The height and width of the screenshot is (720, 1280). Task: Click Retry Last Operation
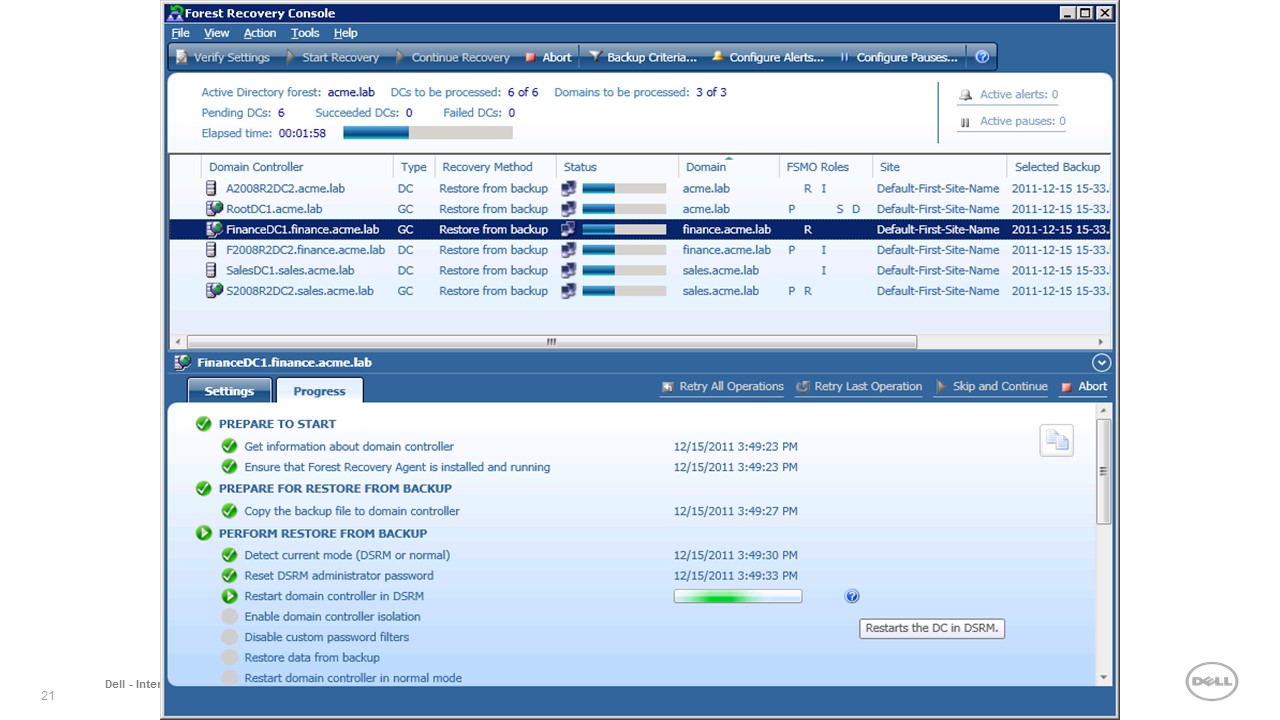(x=859, y=386)
